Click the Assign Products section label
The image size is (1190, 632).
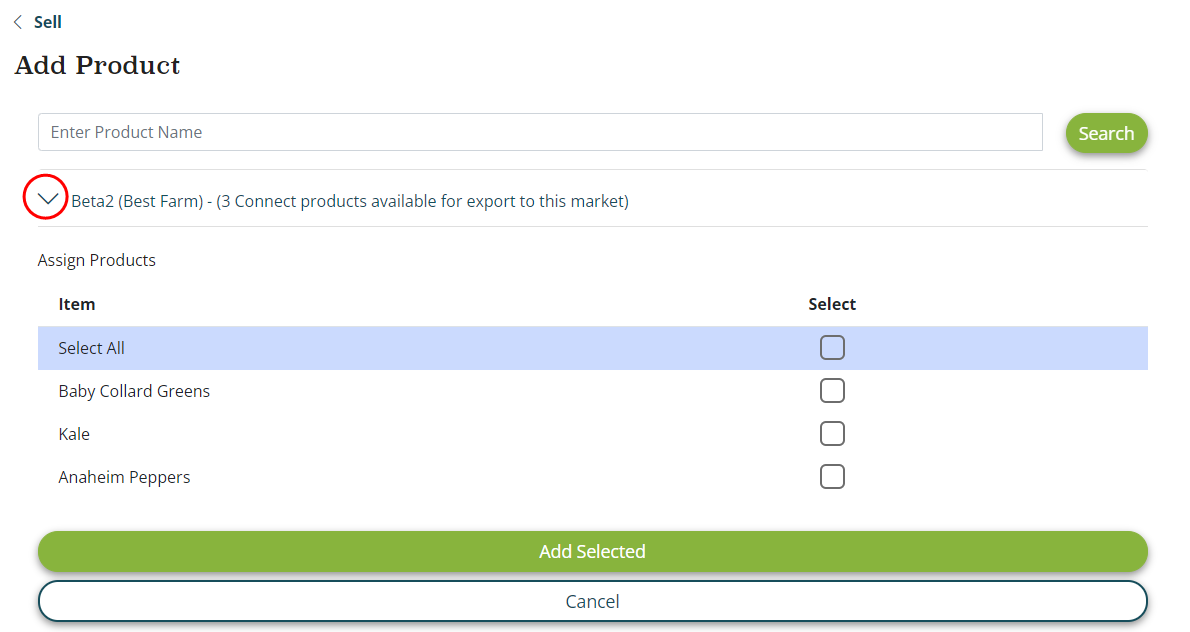97,260
